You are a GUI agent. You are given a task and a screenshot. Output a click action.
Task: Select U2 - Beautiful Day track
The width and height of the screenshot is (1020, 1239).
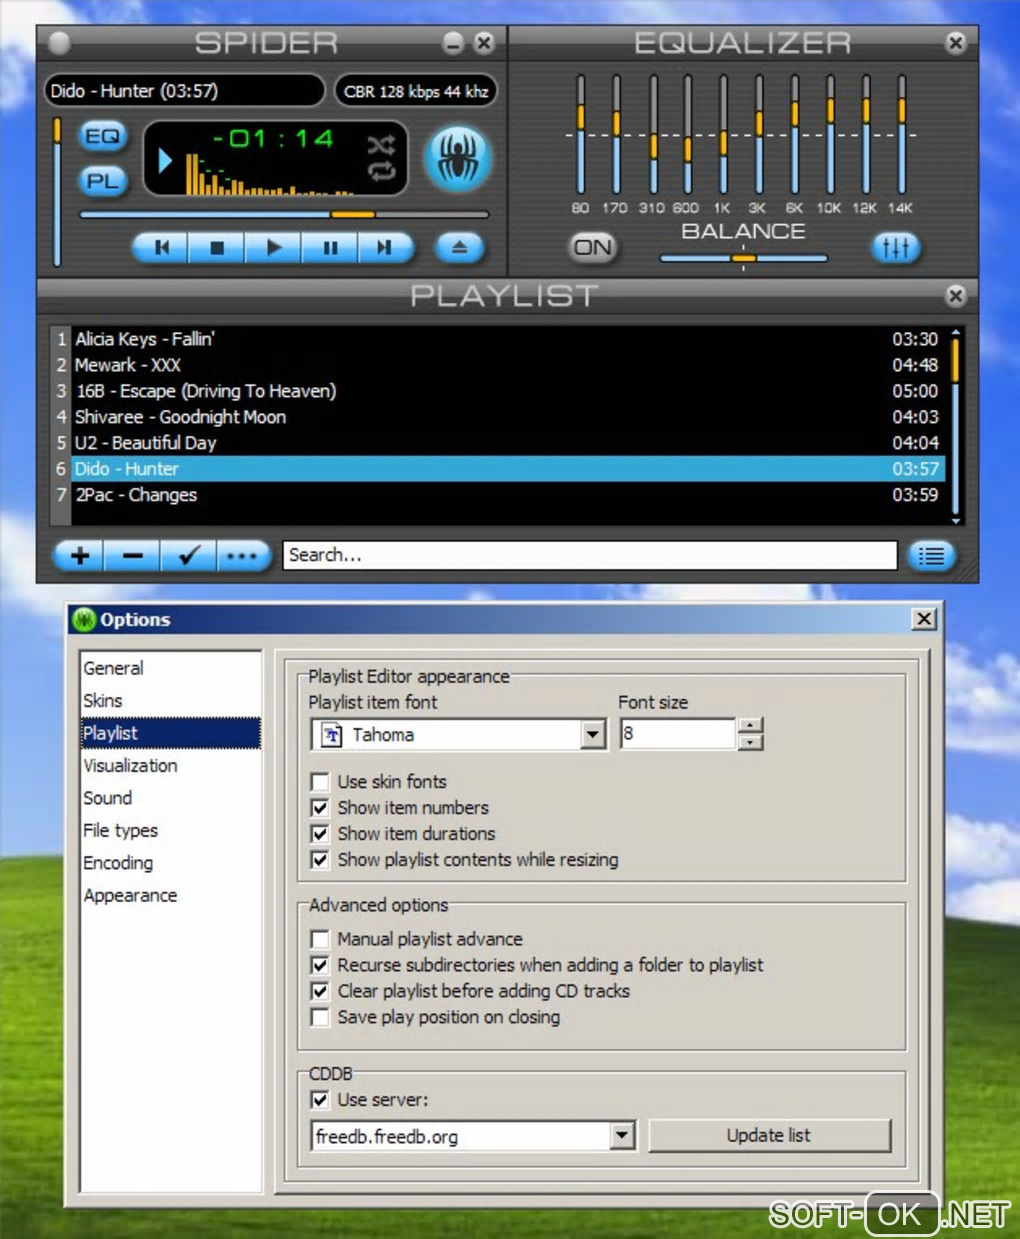coord(497,443)
